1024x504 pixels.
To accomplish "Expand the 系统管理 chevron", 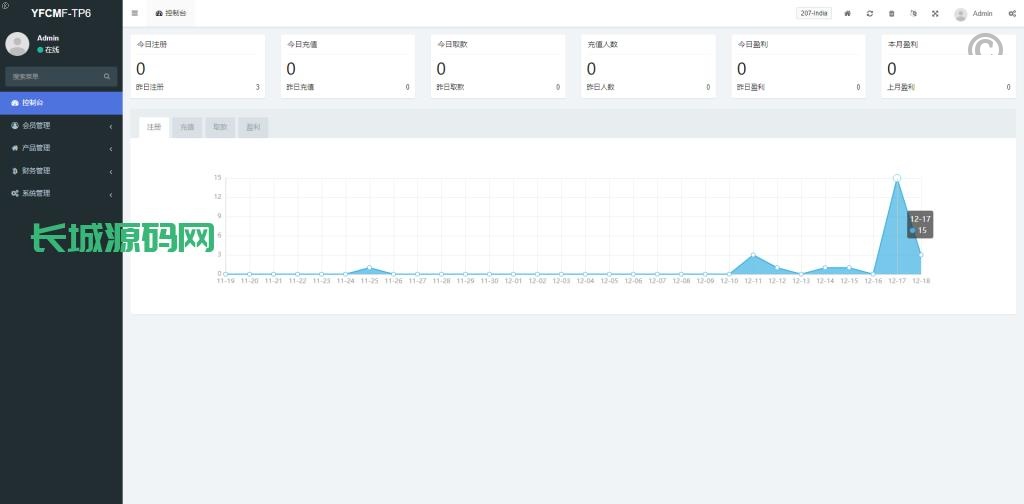I will [111, 195].
